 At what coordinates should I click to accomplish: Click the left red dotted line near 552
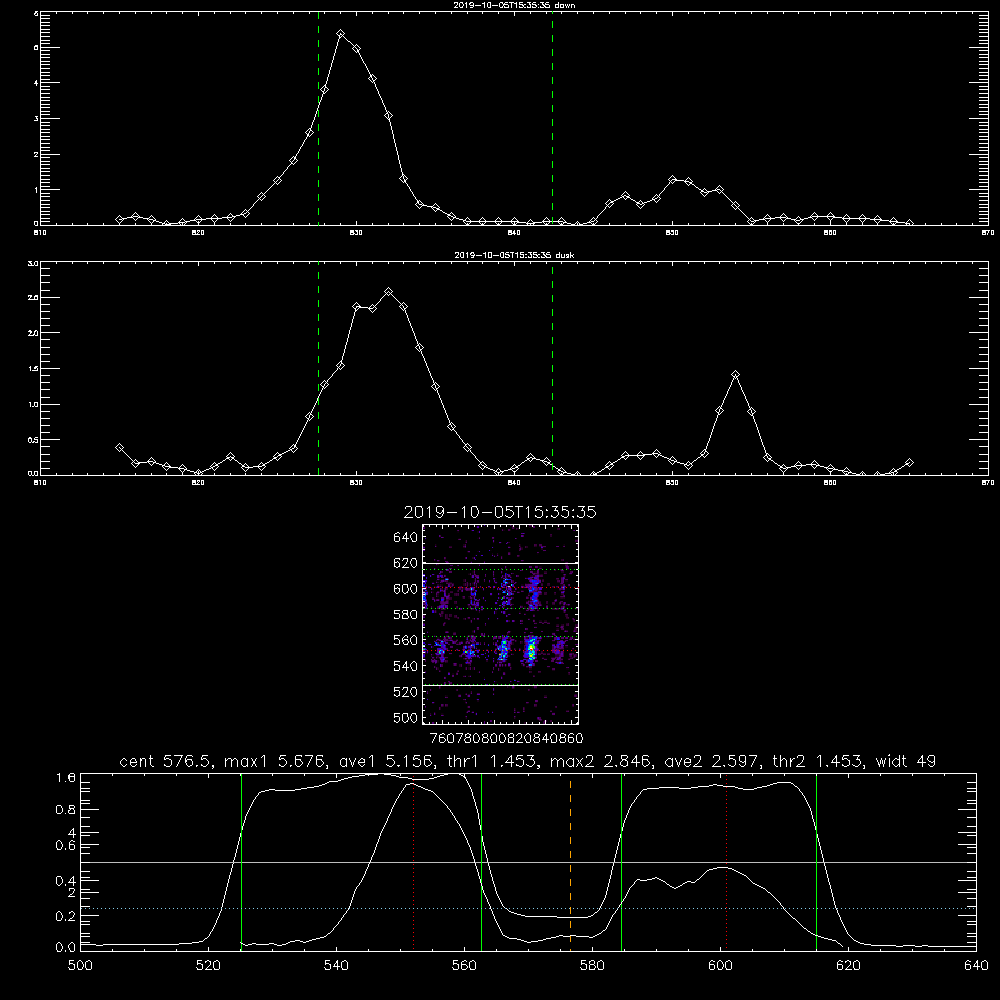[414, 861]
